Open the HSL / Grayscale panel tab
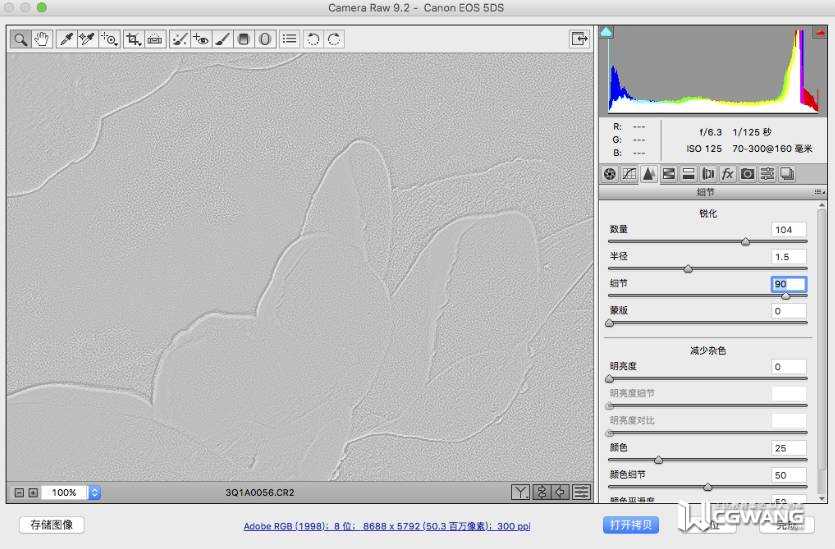Screen dimensions: 835x549 [668, 174]
